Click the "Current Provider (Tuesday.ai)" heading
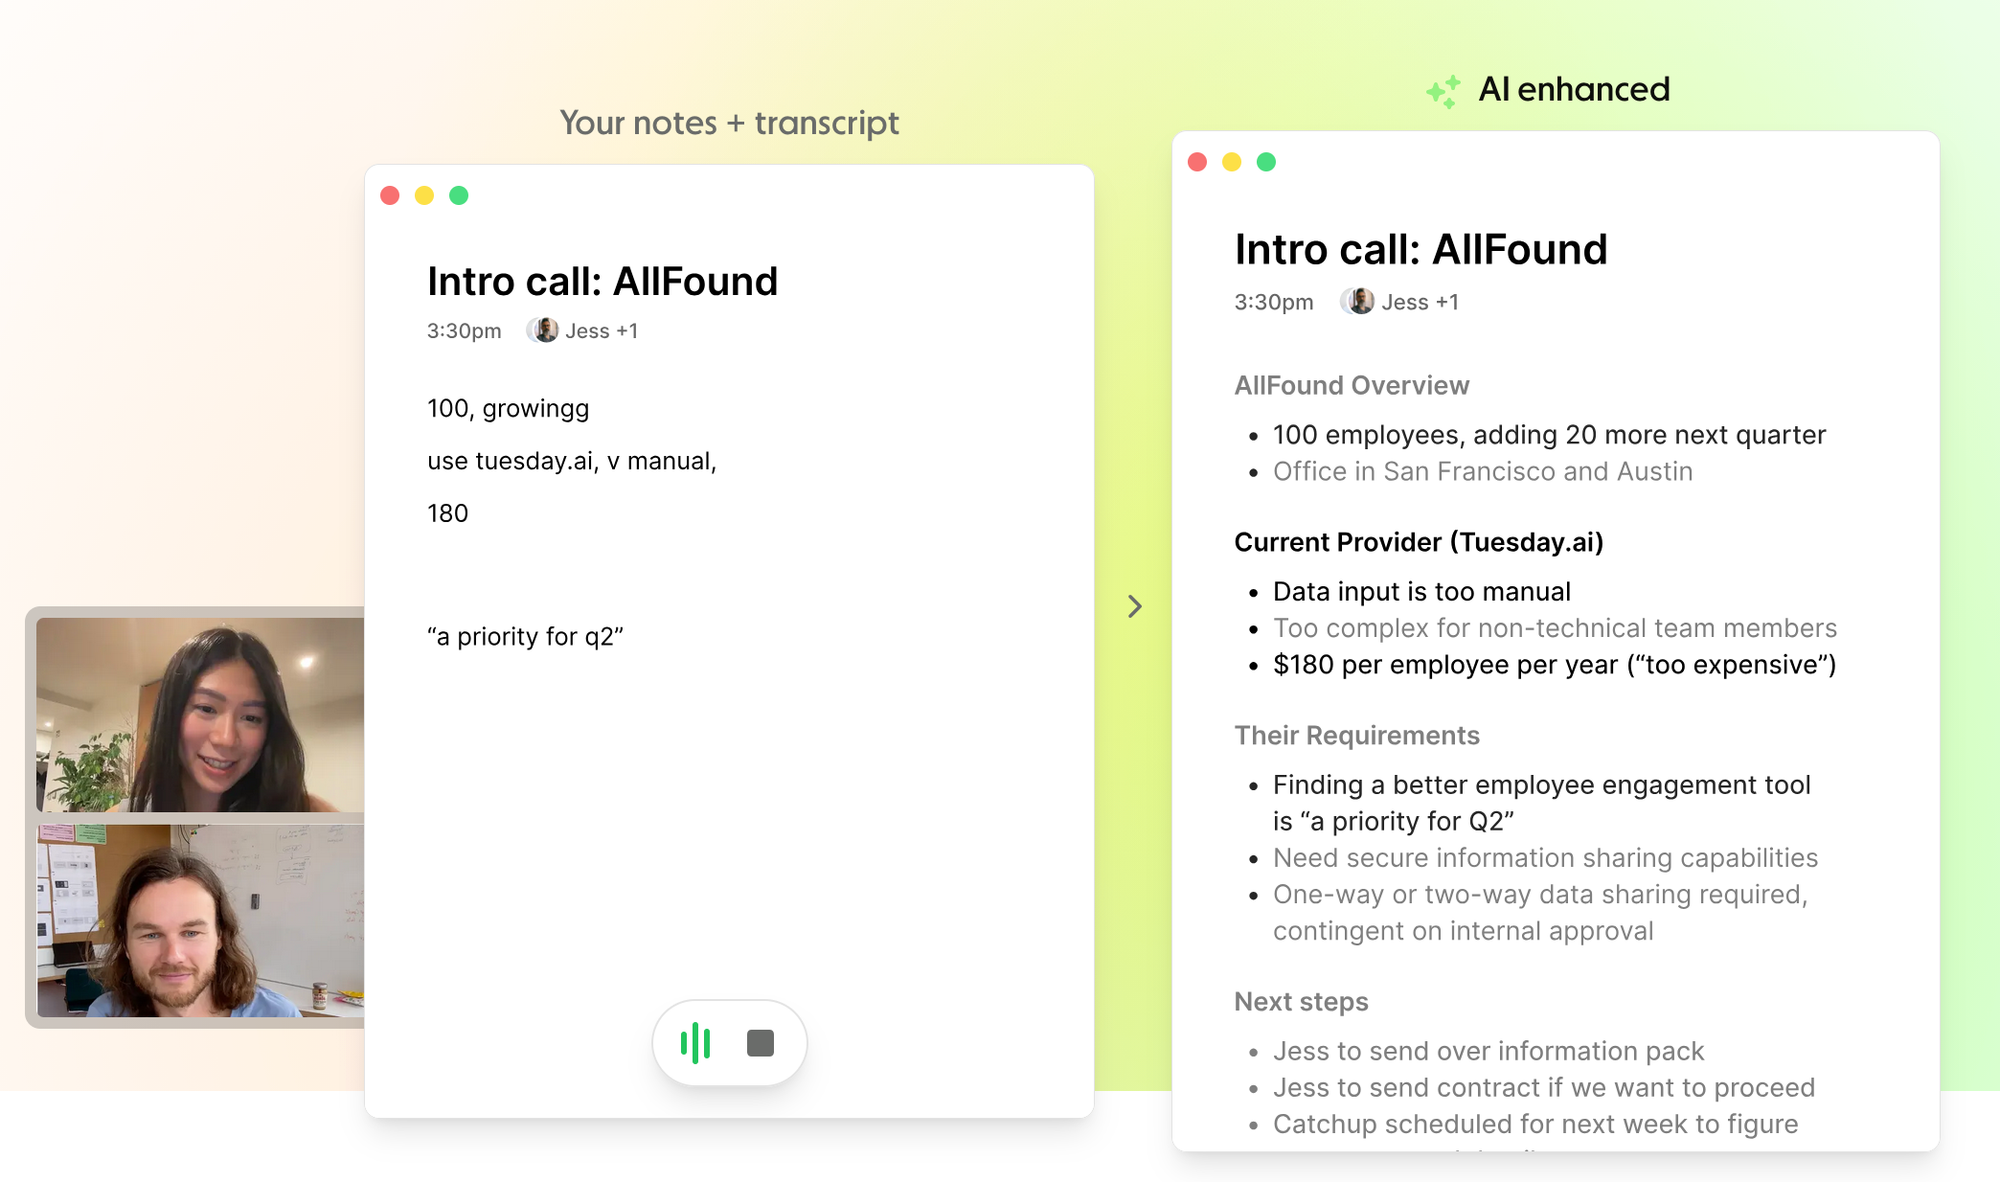 click(x=1418, y=542)
